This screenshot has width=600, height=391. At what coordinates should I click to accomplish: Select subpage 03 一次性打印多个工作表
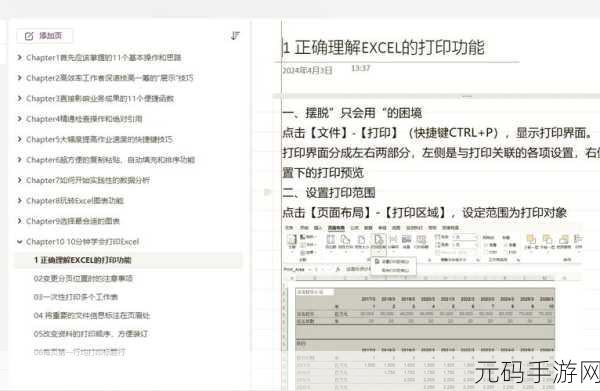[76, 297]
